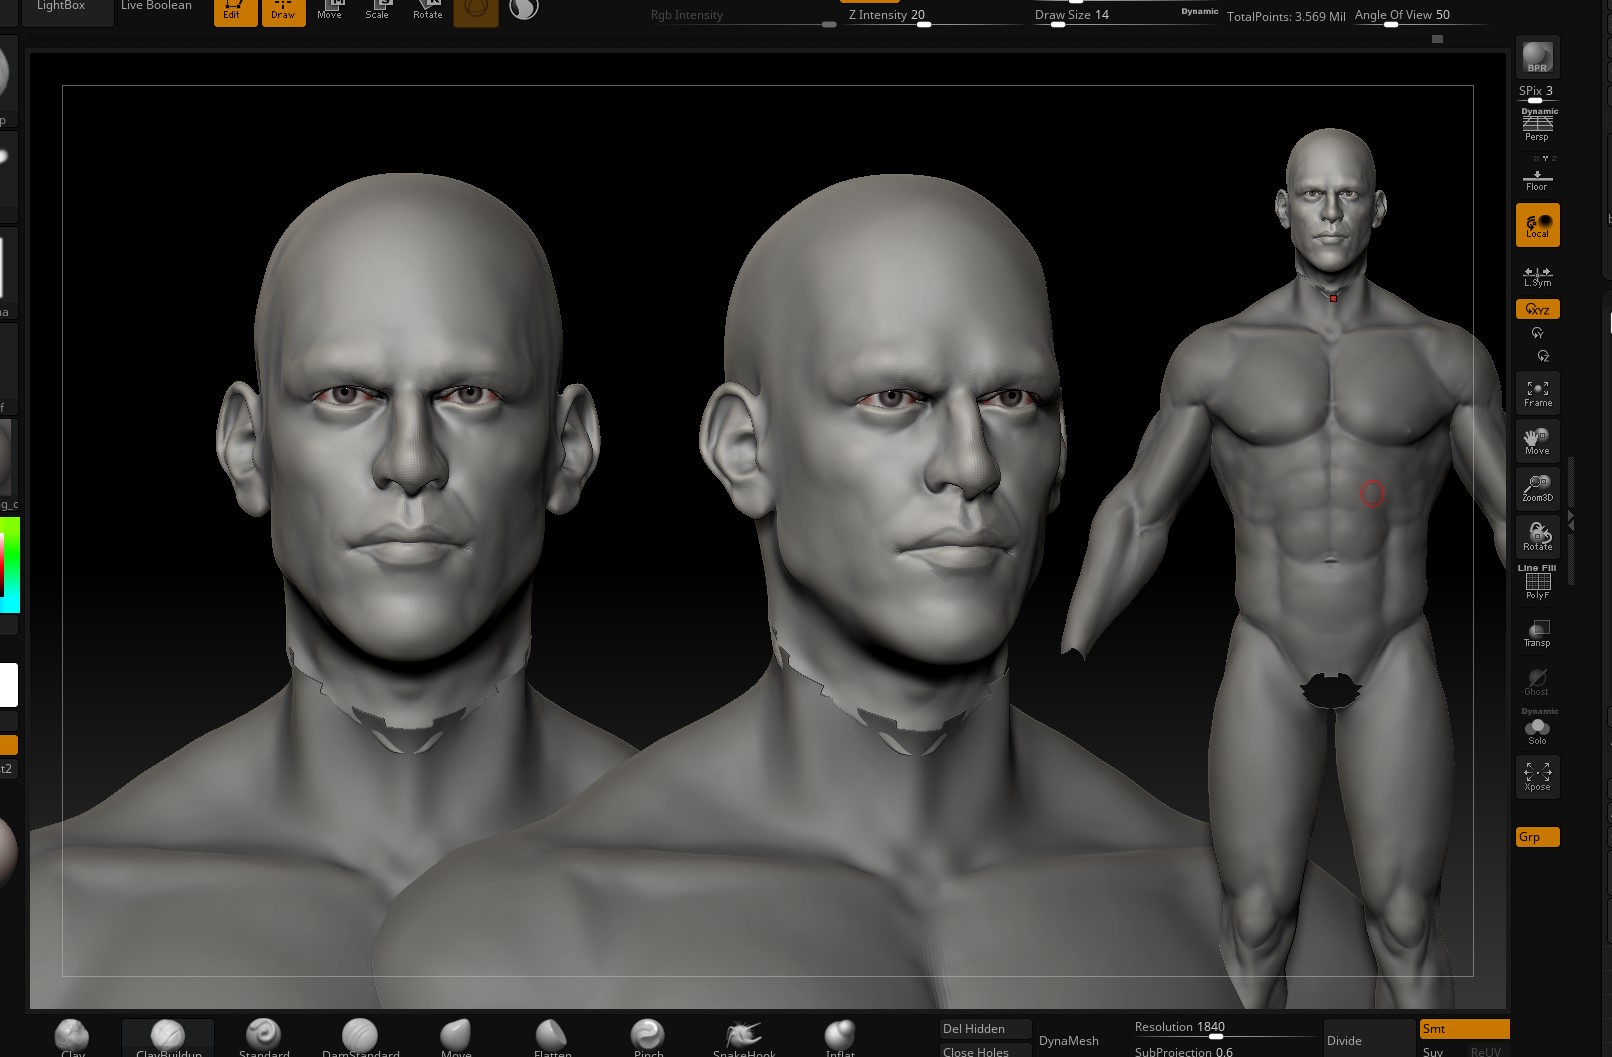The width and height of the screenshot is (1612, 1057).
Task: Click the Frame view icon
Action: [1537, 393]
